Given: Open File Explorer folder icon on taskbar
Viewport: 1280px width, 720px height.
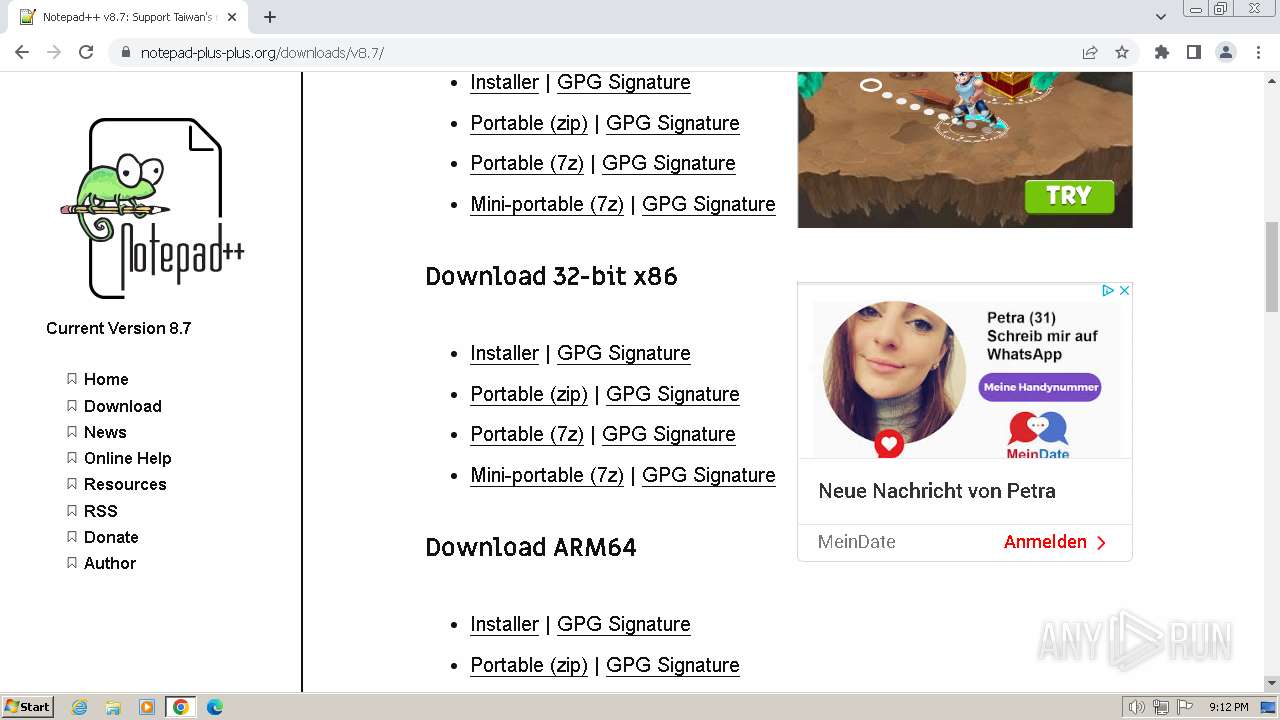Looking at the screenshot, I should pyautogui.click(x=113, y=707).
